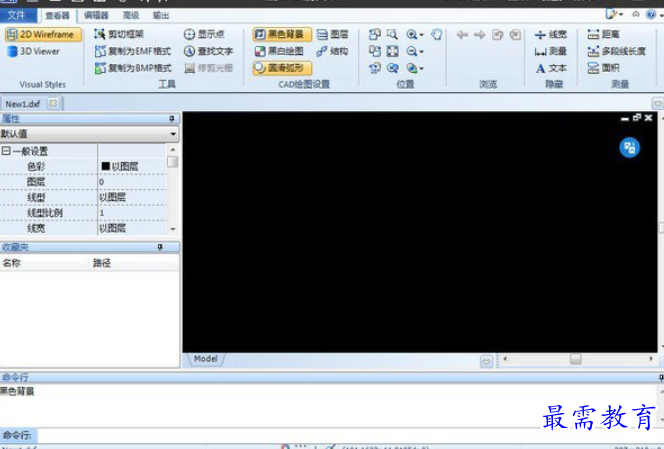The width and height of the screenshot is (664, 449).
Task: Click the fit drawing to window icon
Action: pos(393,51)
